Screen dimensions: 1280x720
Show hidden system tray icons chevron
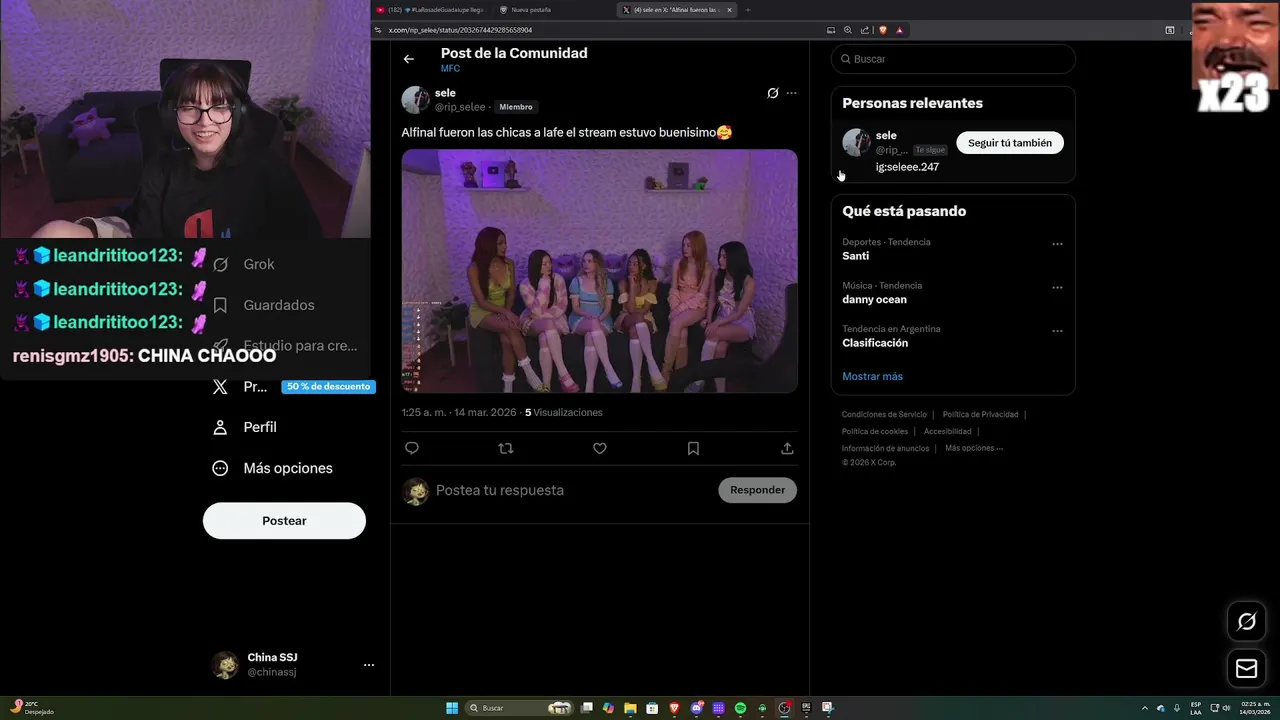point(1145,708)
